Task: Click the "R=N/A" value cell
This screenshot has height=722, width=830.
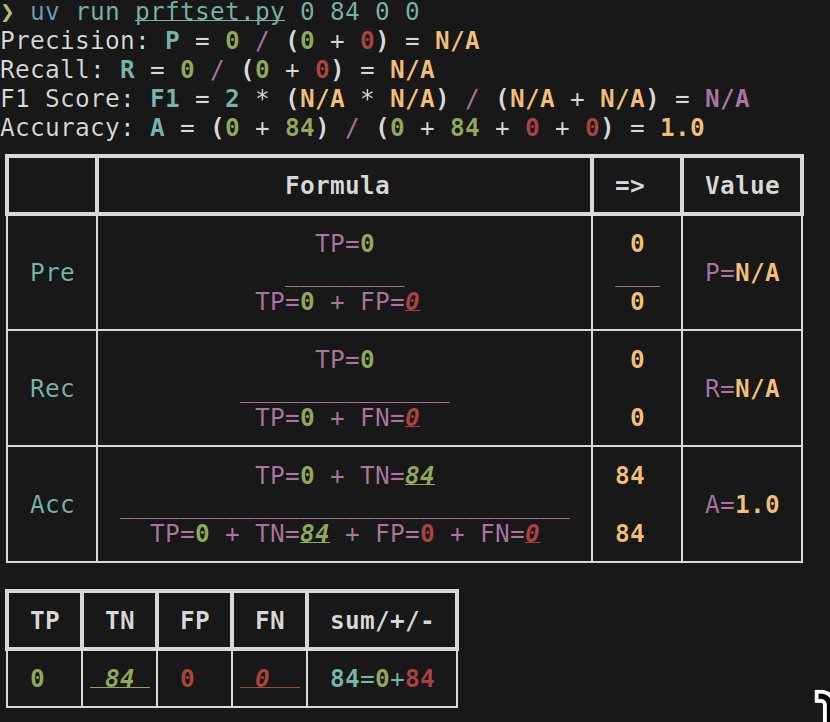Action: point(741,388)
